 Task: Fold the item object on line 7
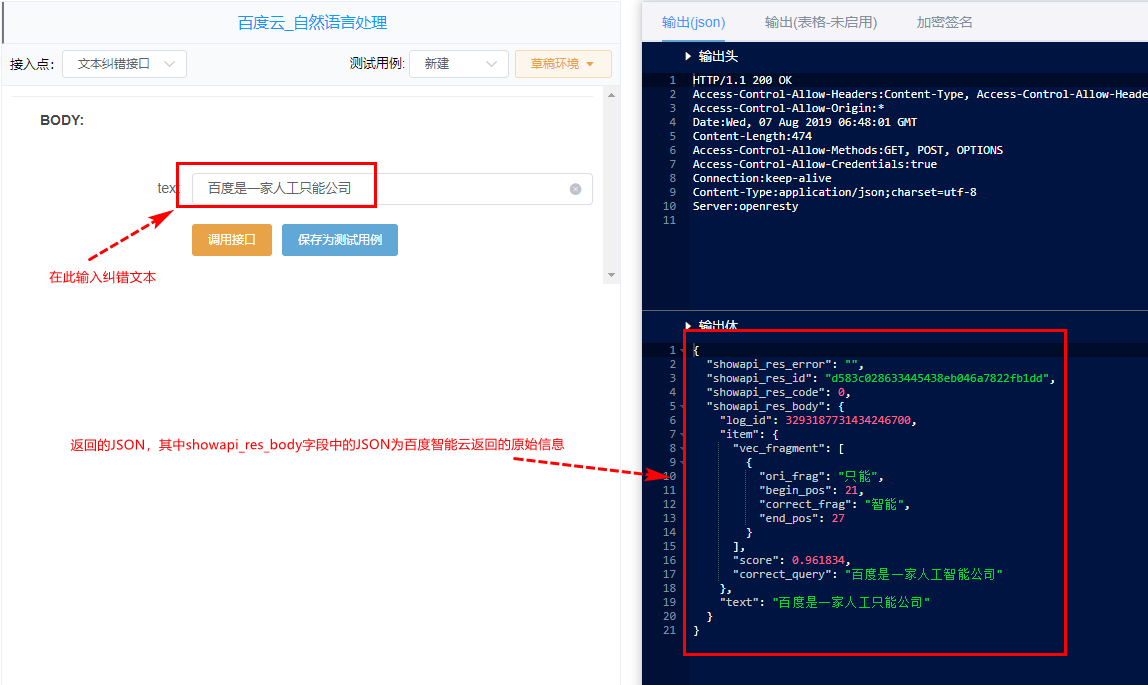pyautogui.click(x=682, y=435)
